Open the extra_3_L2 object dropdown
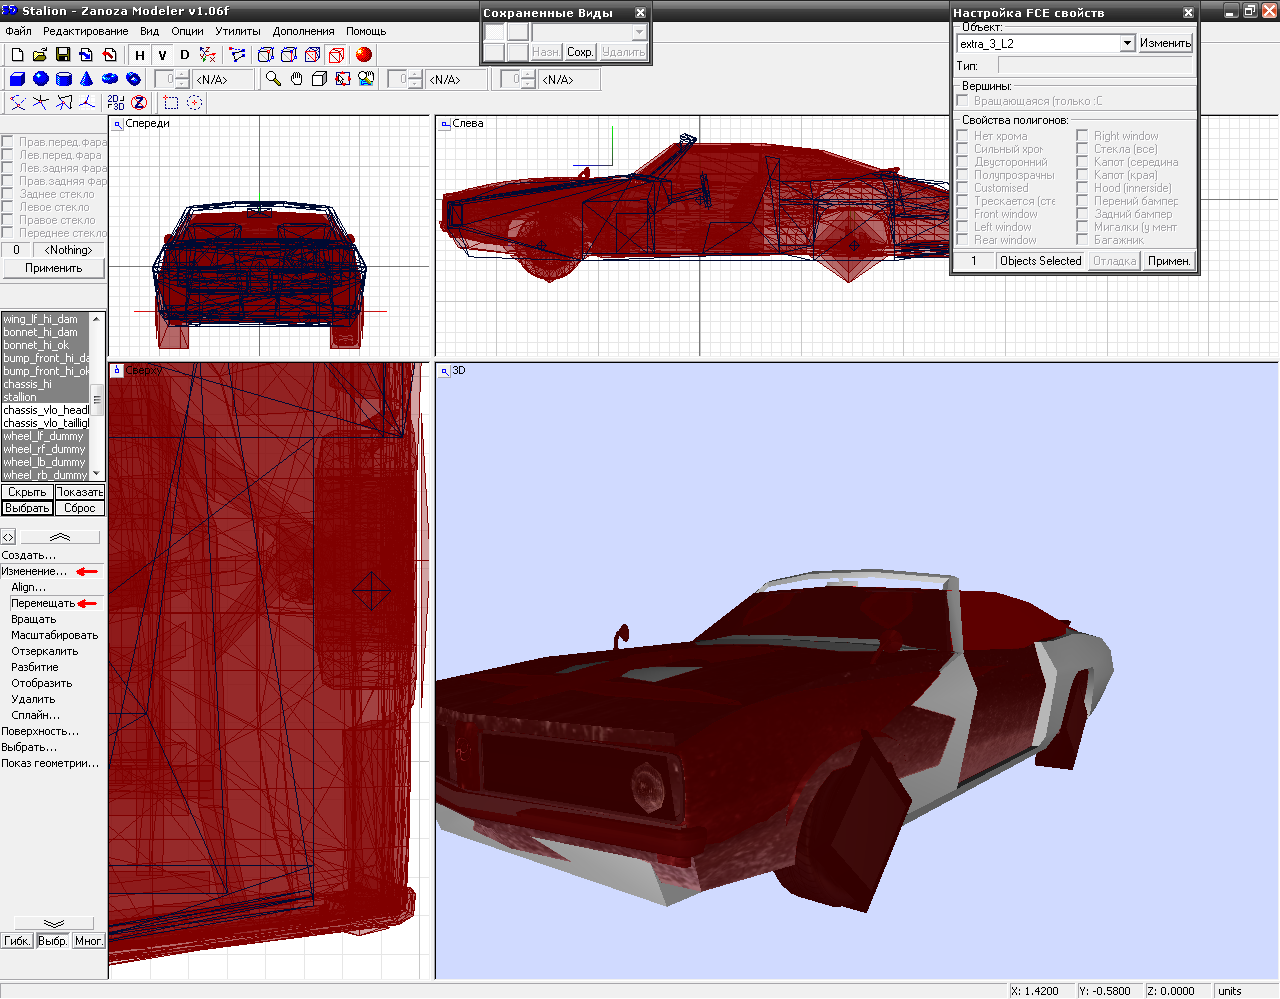Screen dimensions: 1280x999 click(x=1127, y=43)
